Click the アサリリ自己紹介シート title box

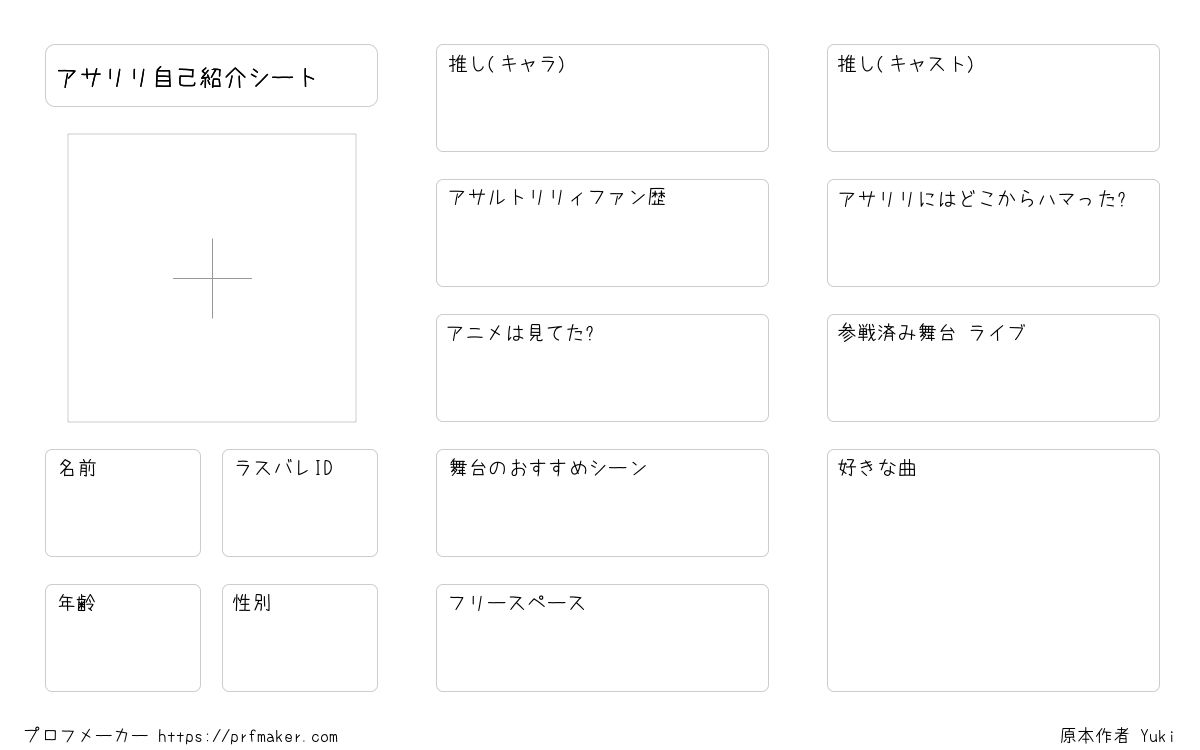[211, 75]
